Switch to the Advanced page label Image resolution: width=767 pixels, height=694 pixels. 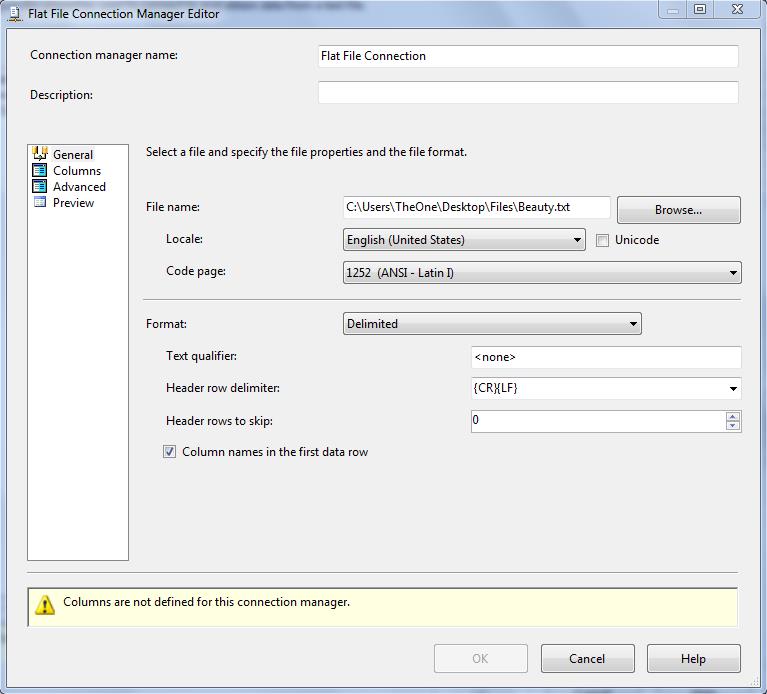click(79, 187)
